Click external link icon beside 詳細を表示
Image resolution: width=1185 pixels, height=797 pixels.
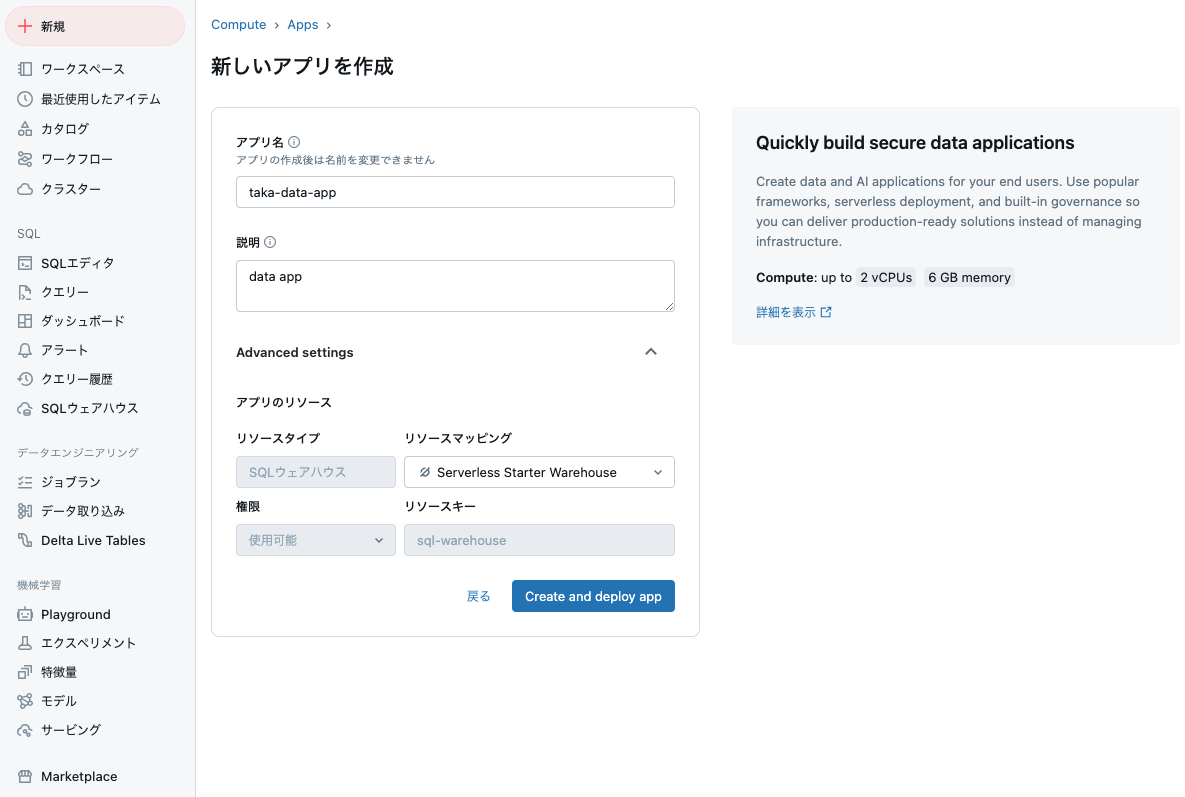coord(826,312)
